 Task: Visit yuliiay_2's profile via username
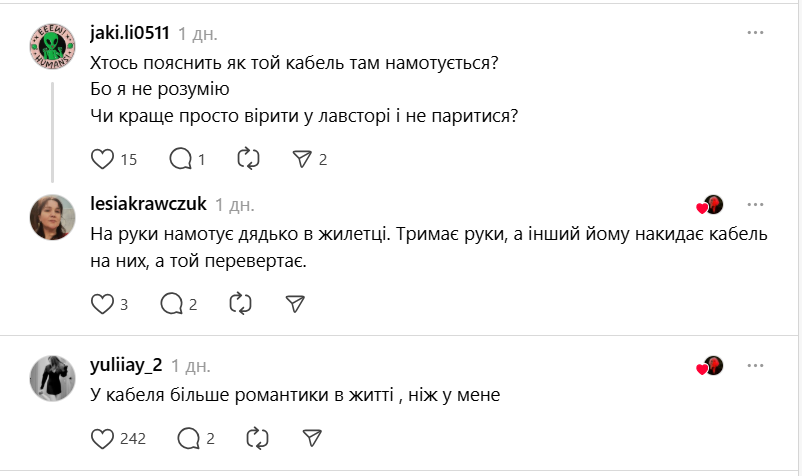pos(126,365)
